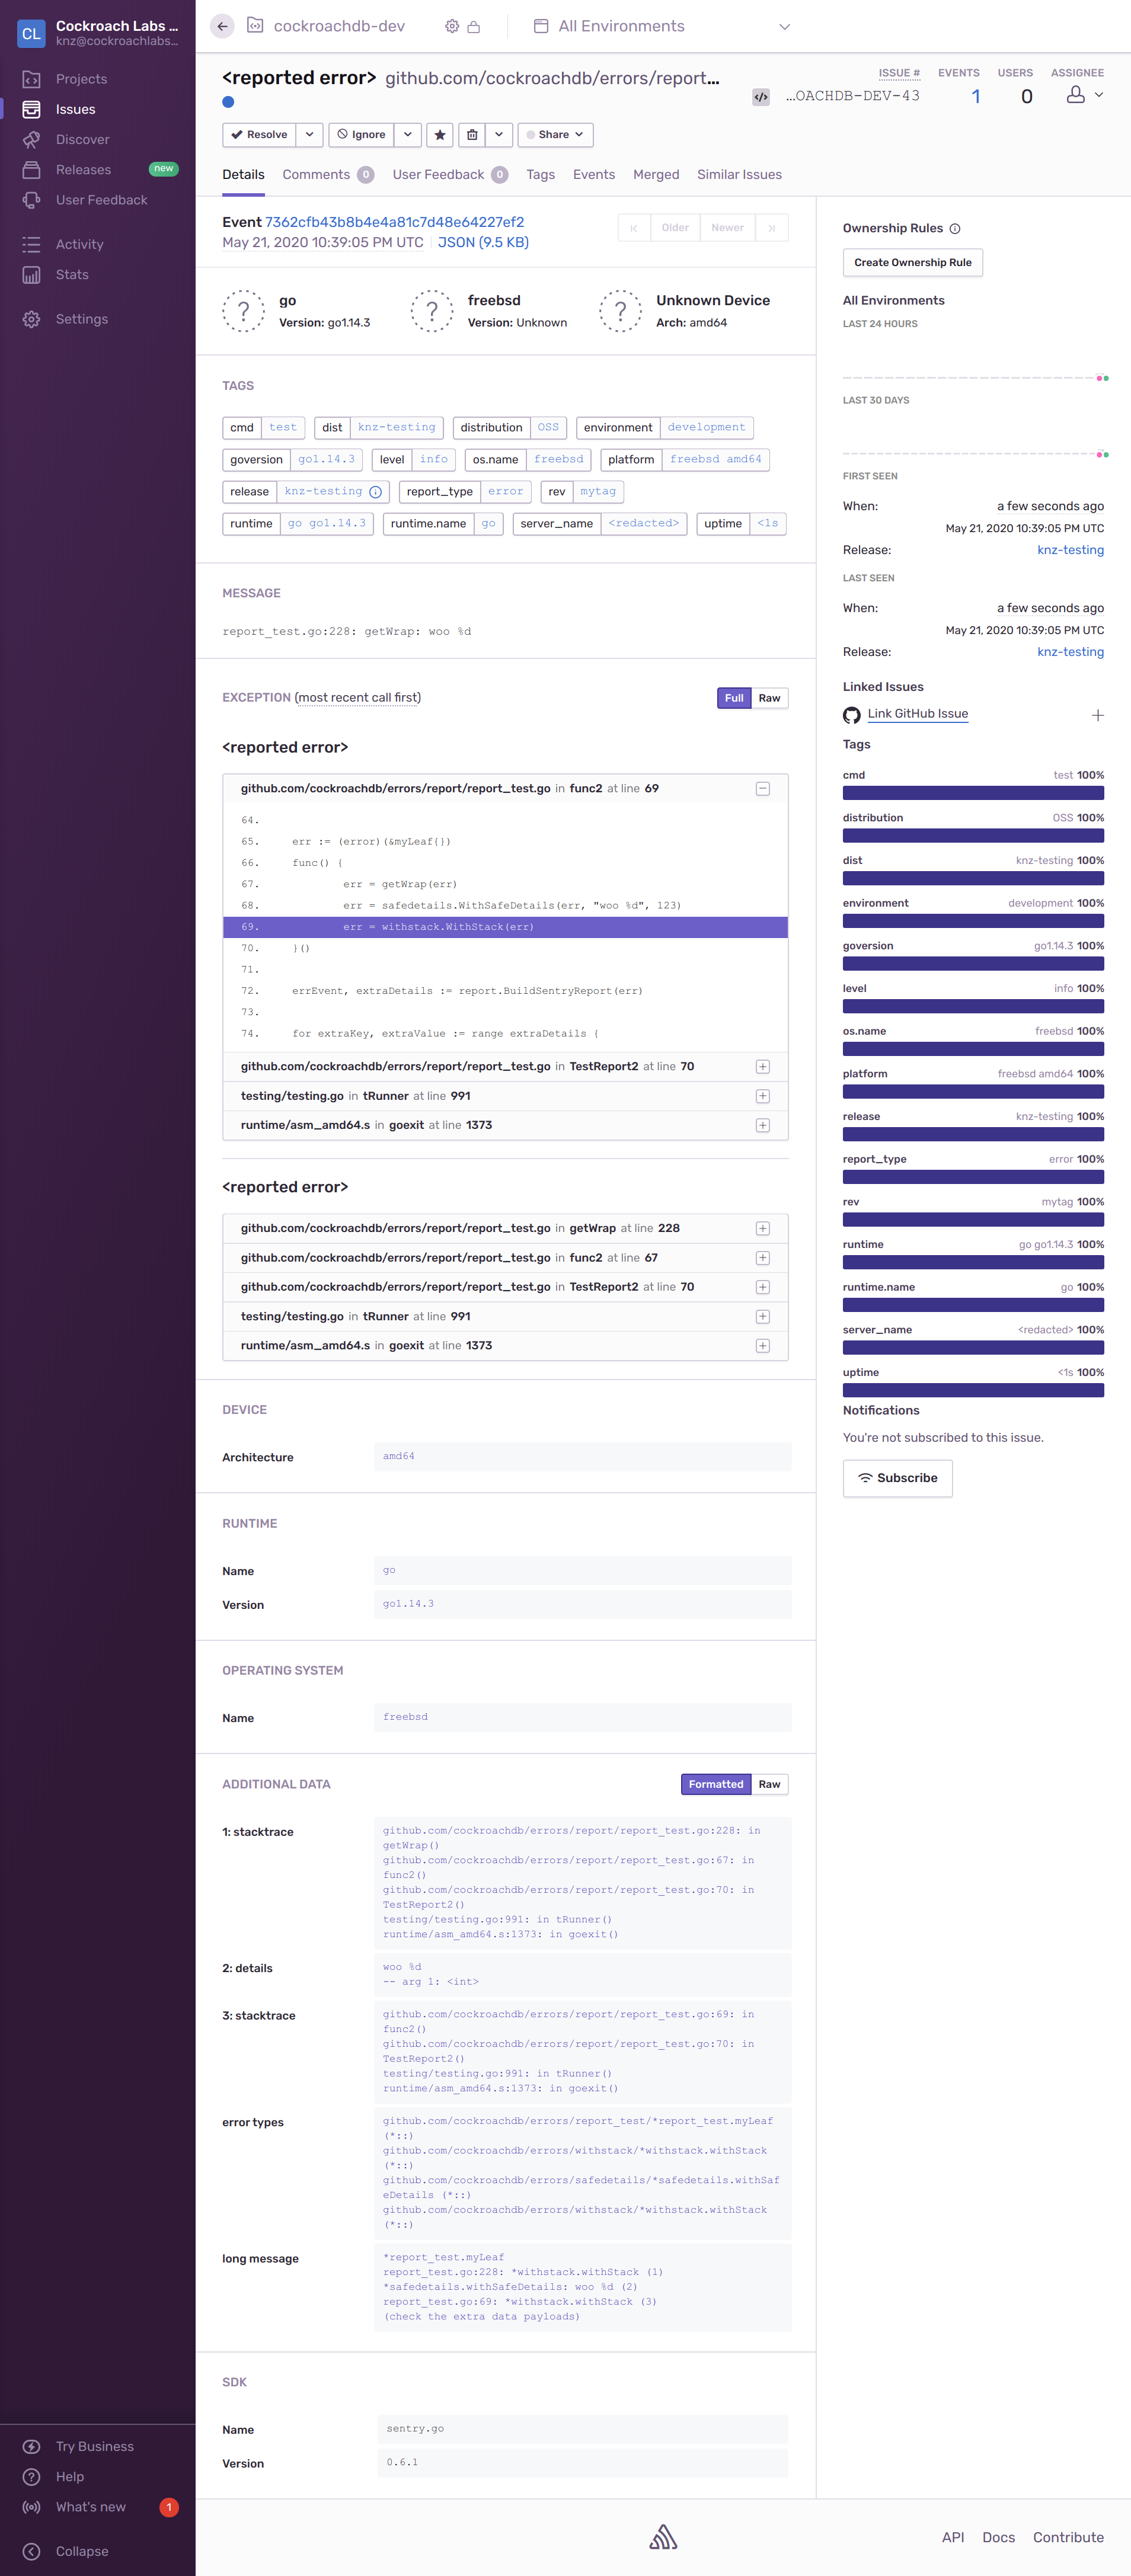Screen dimensions: 1131x2576
Task: Open Releases in the sidebar
Action: (83, 169)
